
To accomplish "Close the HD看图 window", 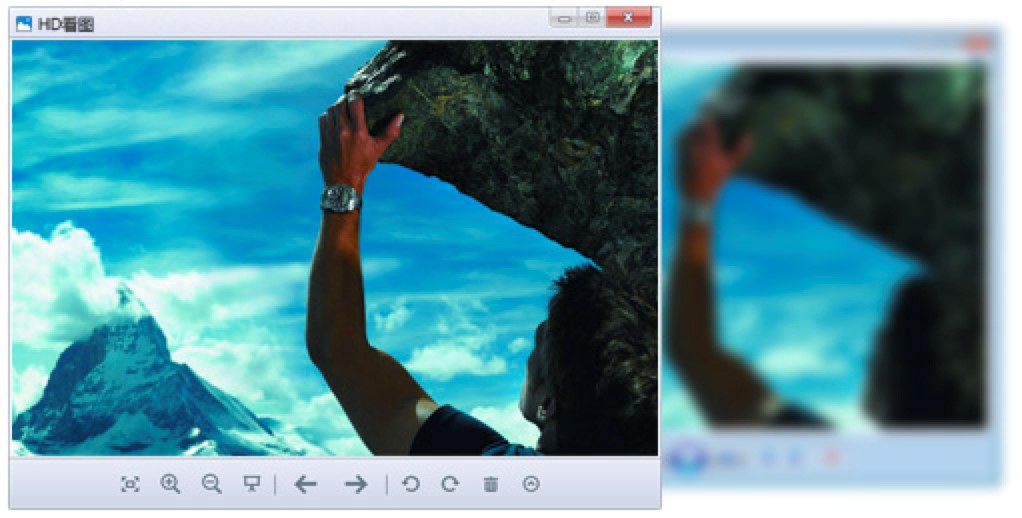I will [x=628, y=18].
